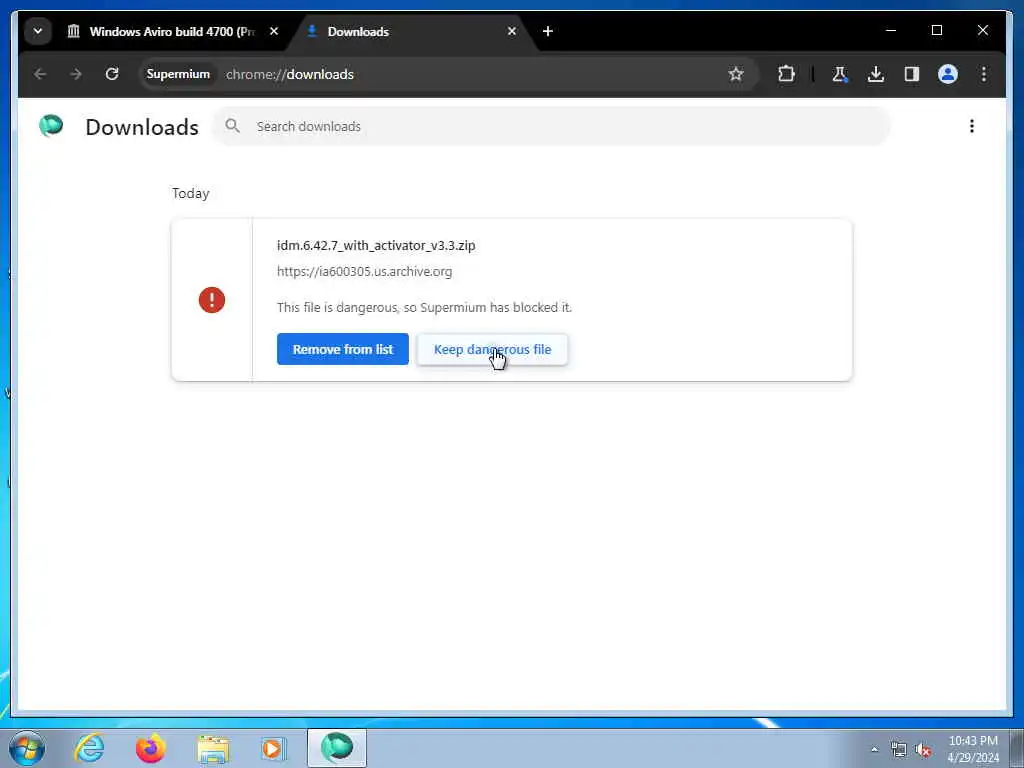Click the idm.6.42.7_with_activator_v3.3.zip file name

click(376, 246)
